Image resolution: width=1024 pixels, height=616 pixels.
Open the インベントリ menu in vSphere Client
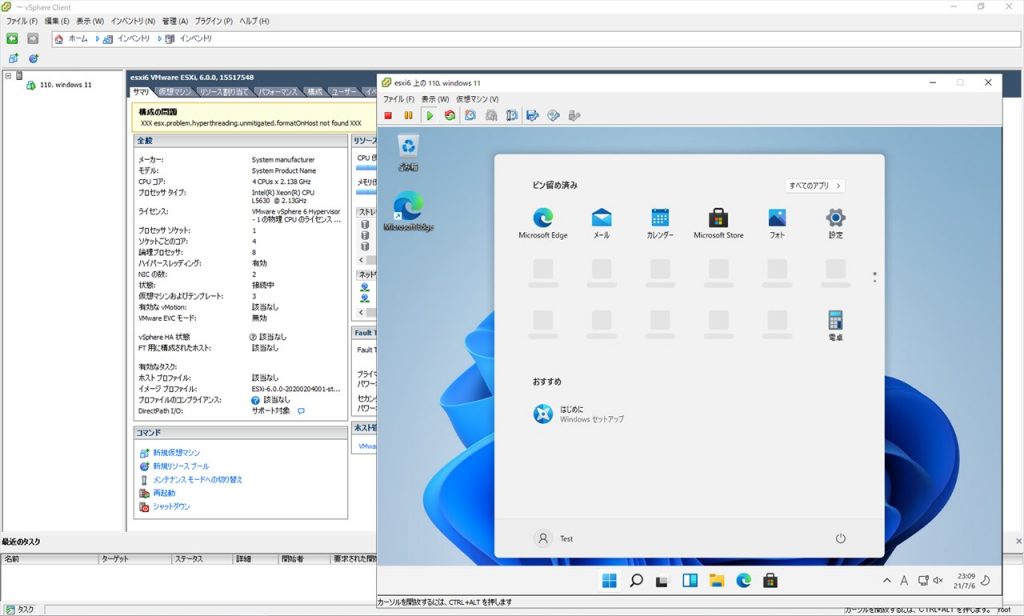(x=133, y=21)
